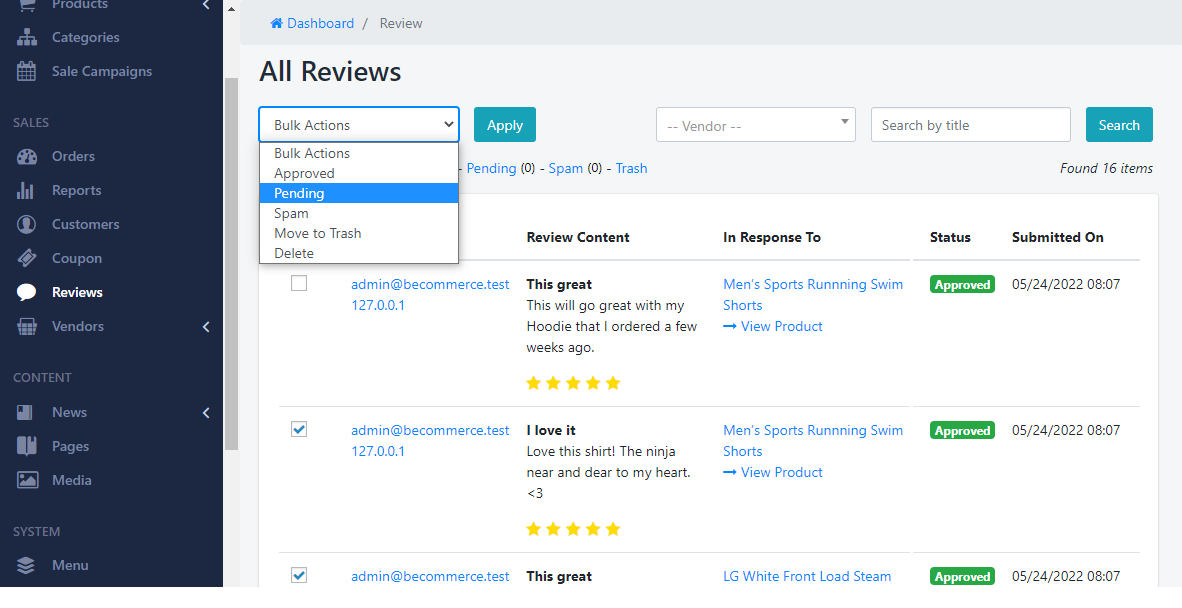Click the Media image icon
The image size is (1182, 608).
(27, 480)
